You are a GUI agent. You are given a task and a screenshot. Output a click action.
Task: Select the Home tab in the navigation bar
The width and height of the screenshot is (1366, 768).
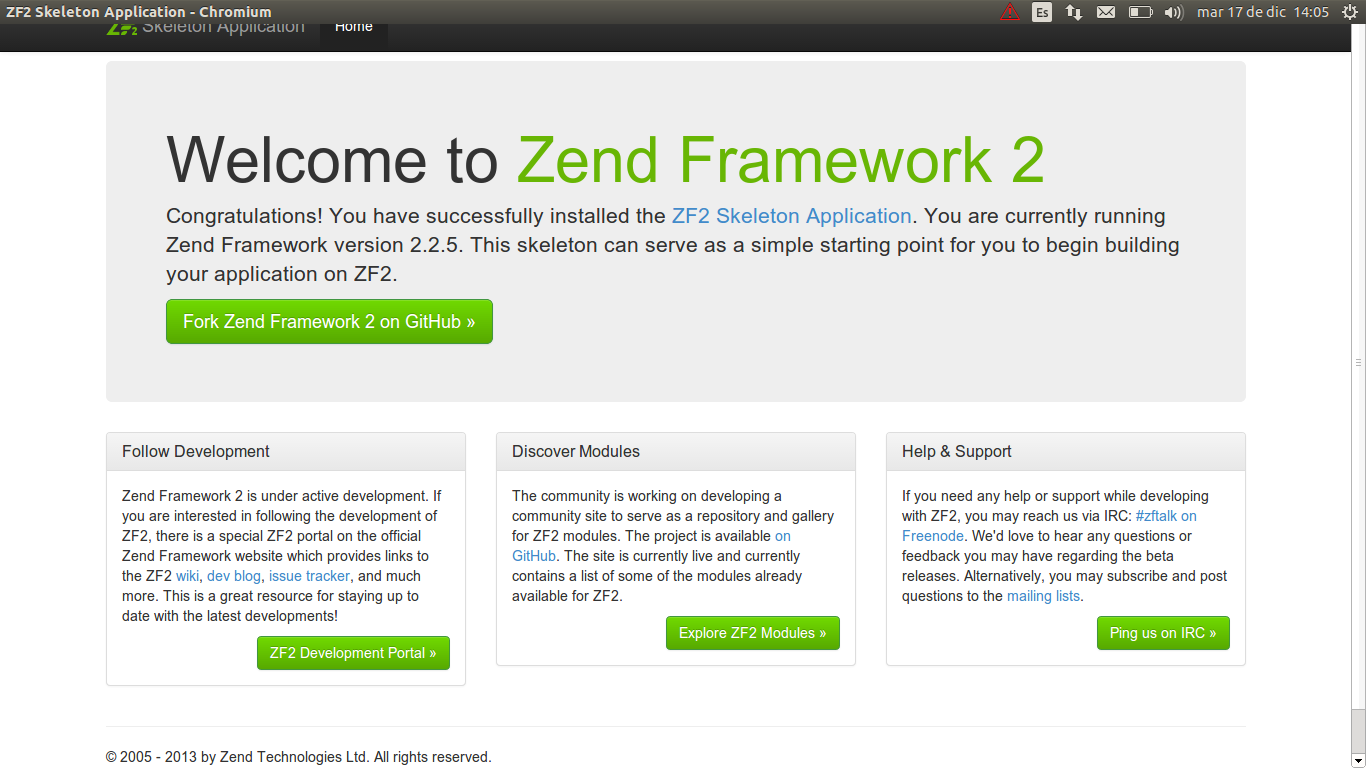coord(353,26)
